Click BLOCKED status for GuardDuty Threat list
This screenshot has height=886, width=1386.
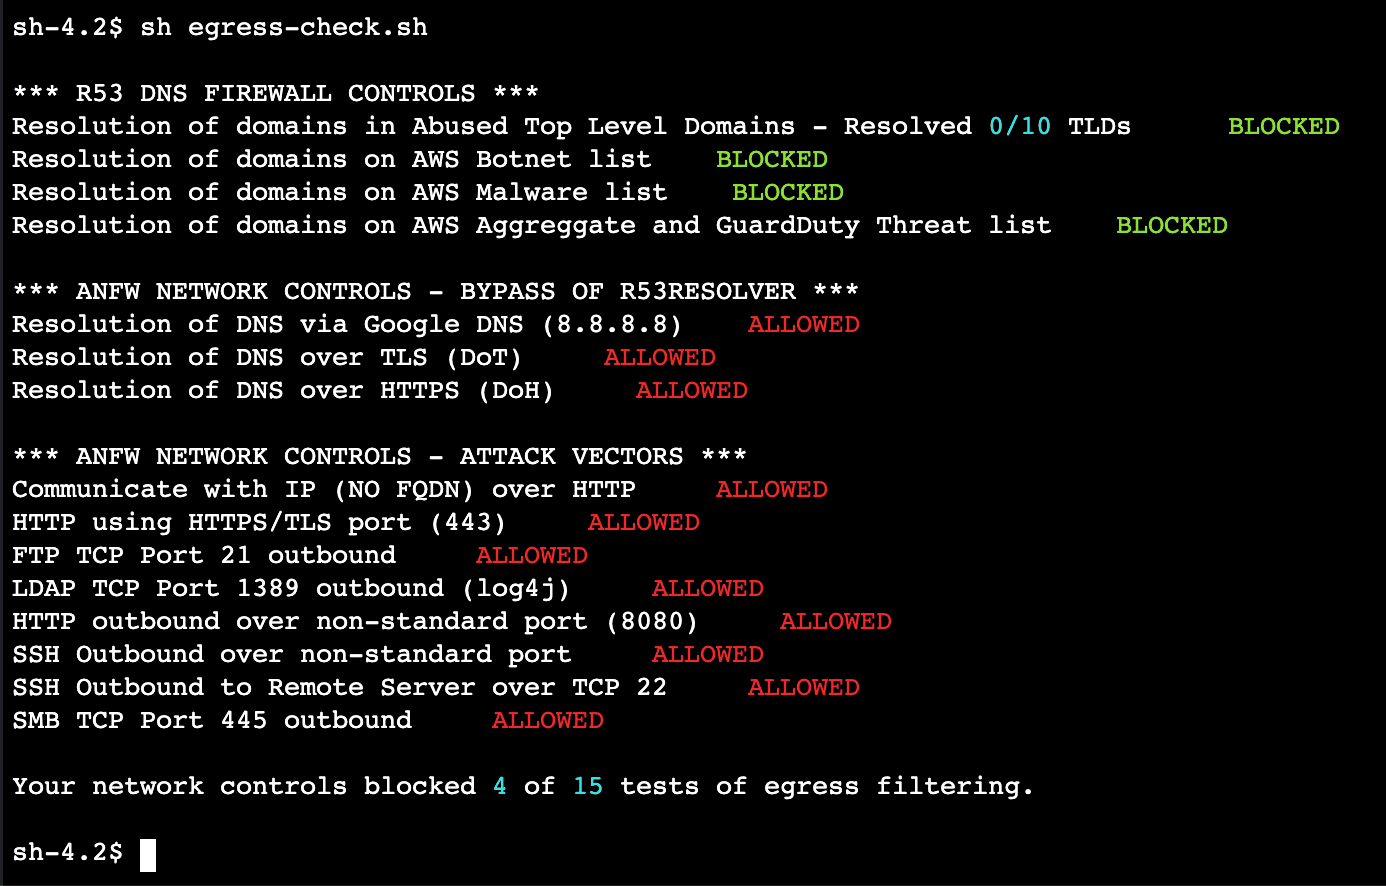click(x=1172, y=225)
